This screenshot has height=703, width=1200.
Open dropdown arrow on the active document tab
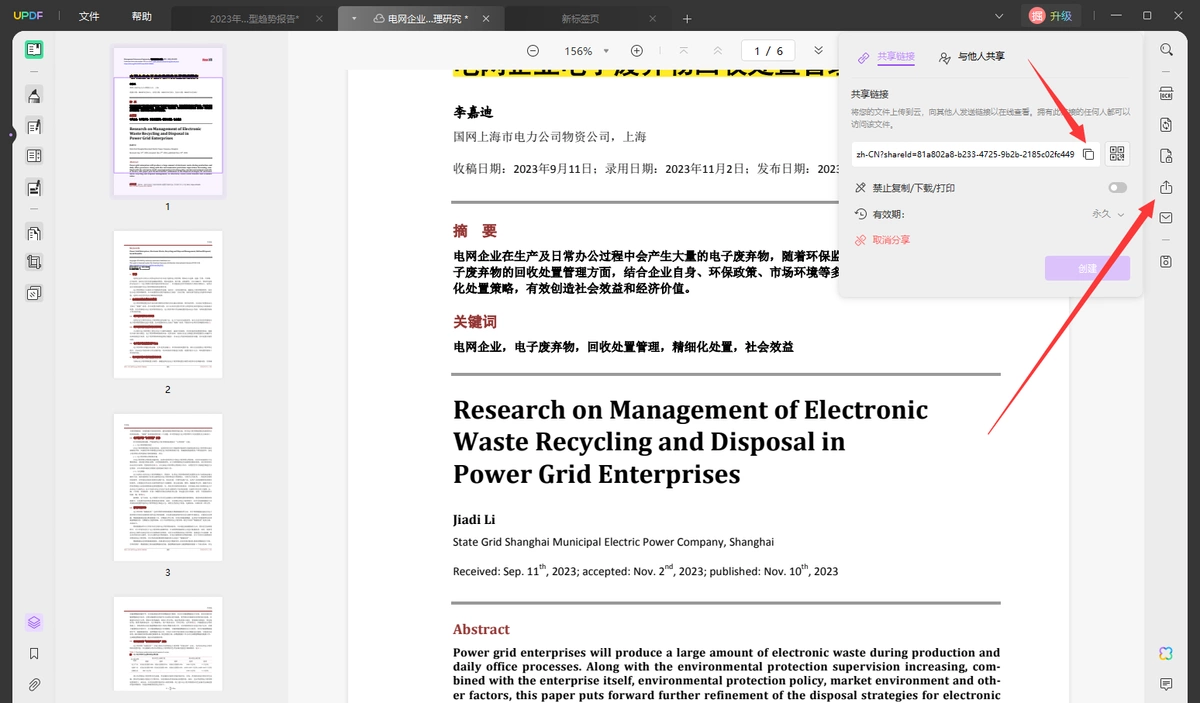pyautogui.click(x=354, y=19)
